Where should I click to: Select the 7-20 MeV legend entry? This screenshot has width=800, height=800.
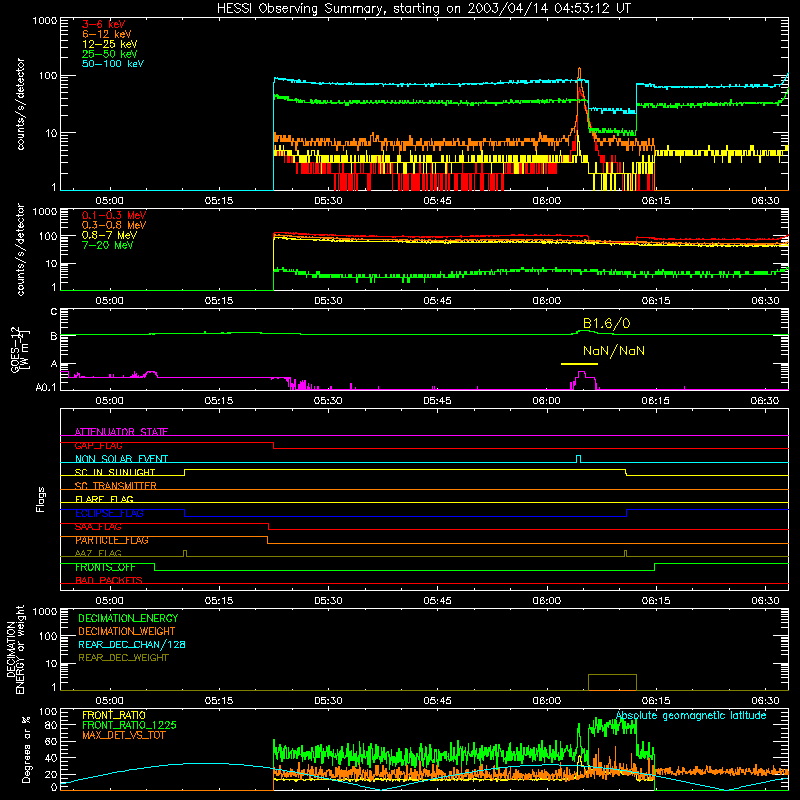107,245
